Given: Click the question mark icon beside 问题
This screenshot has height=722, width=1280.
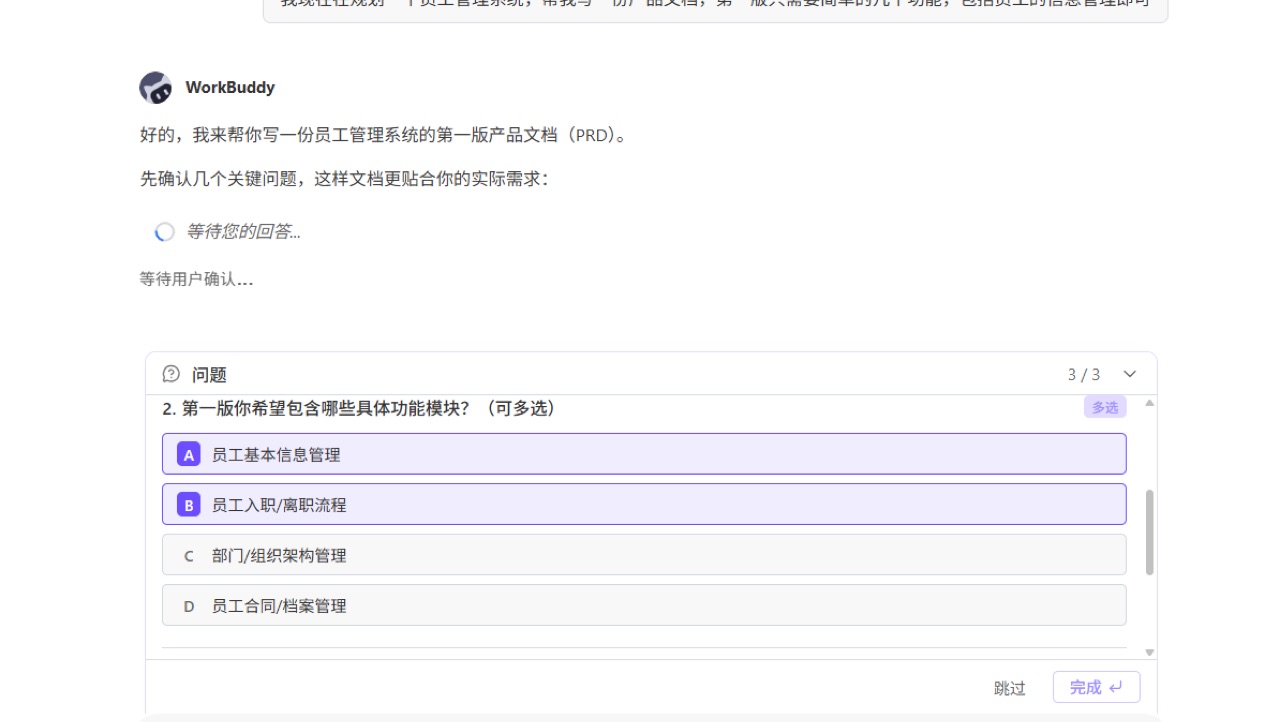Looking at the screenshot, I should [x=171, y=374].
